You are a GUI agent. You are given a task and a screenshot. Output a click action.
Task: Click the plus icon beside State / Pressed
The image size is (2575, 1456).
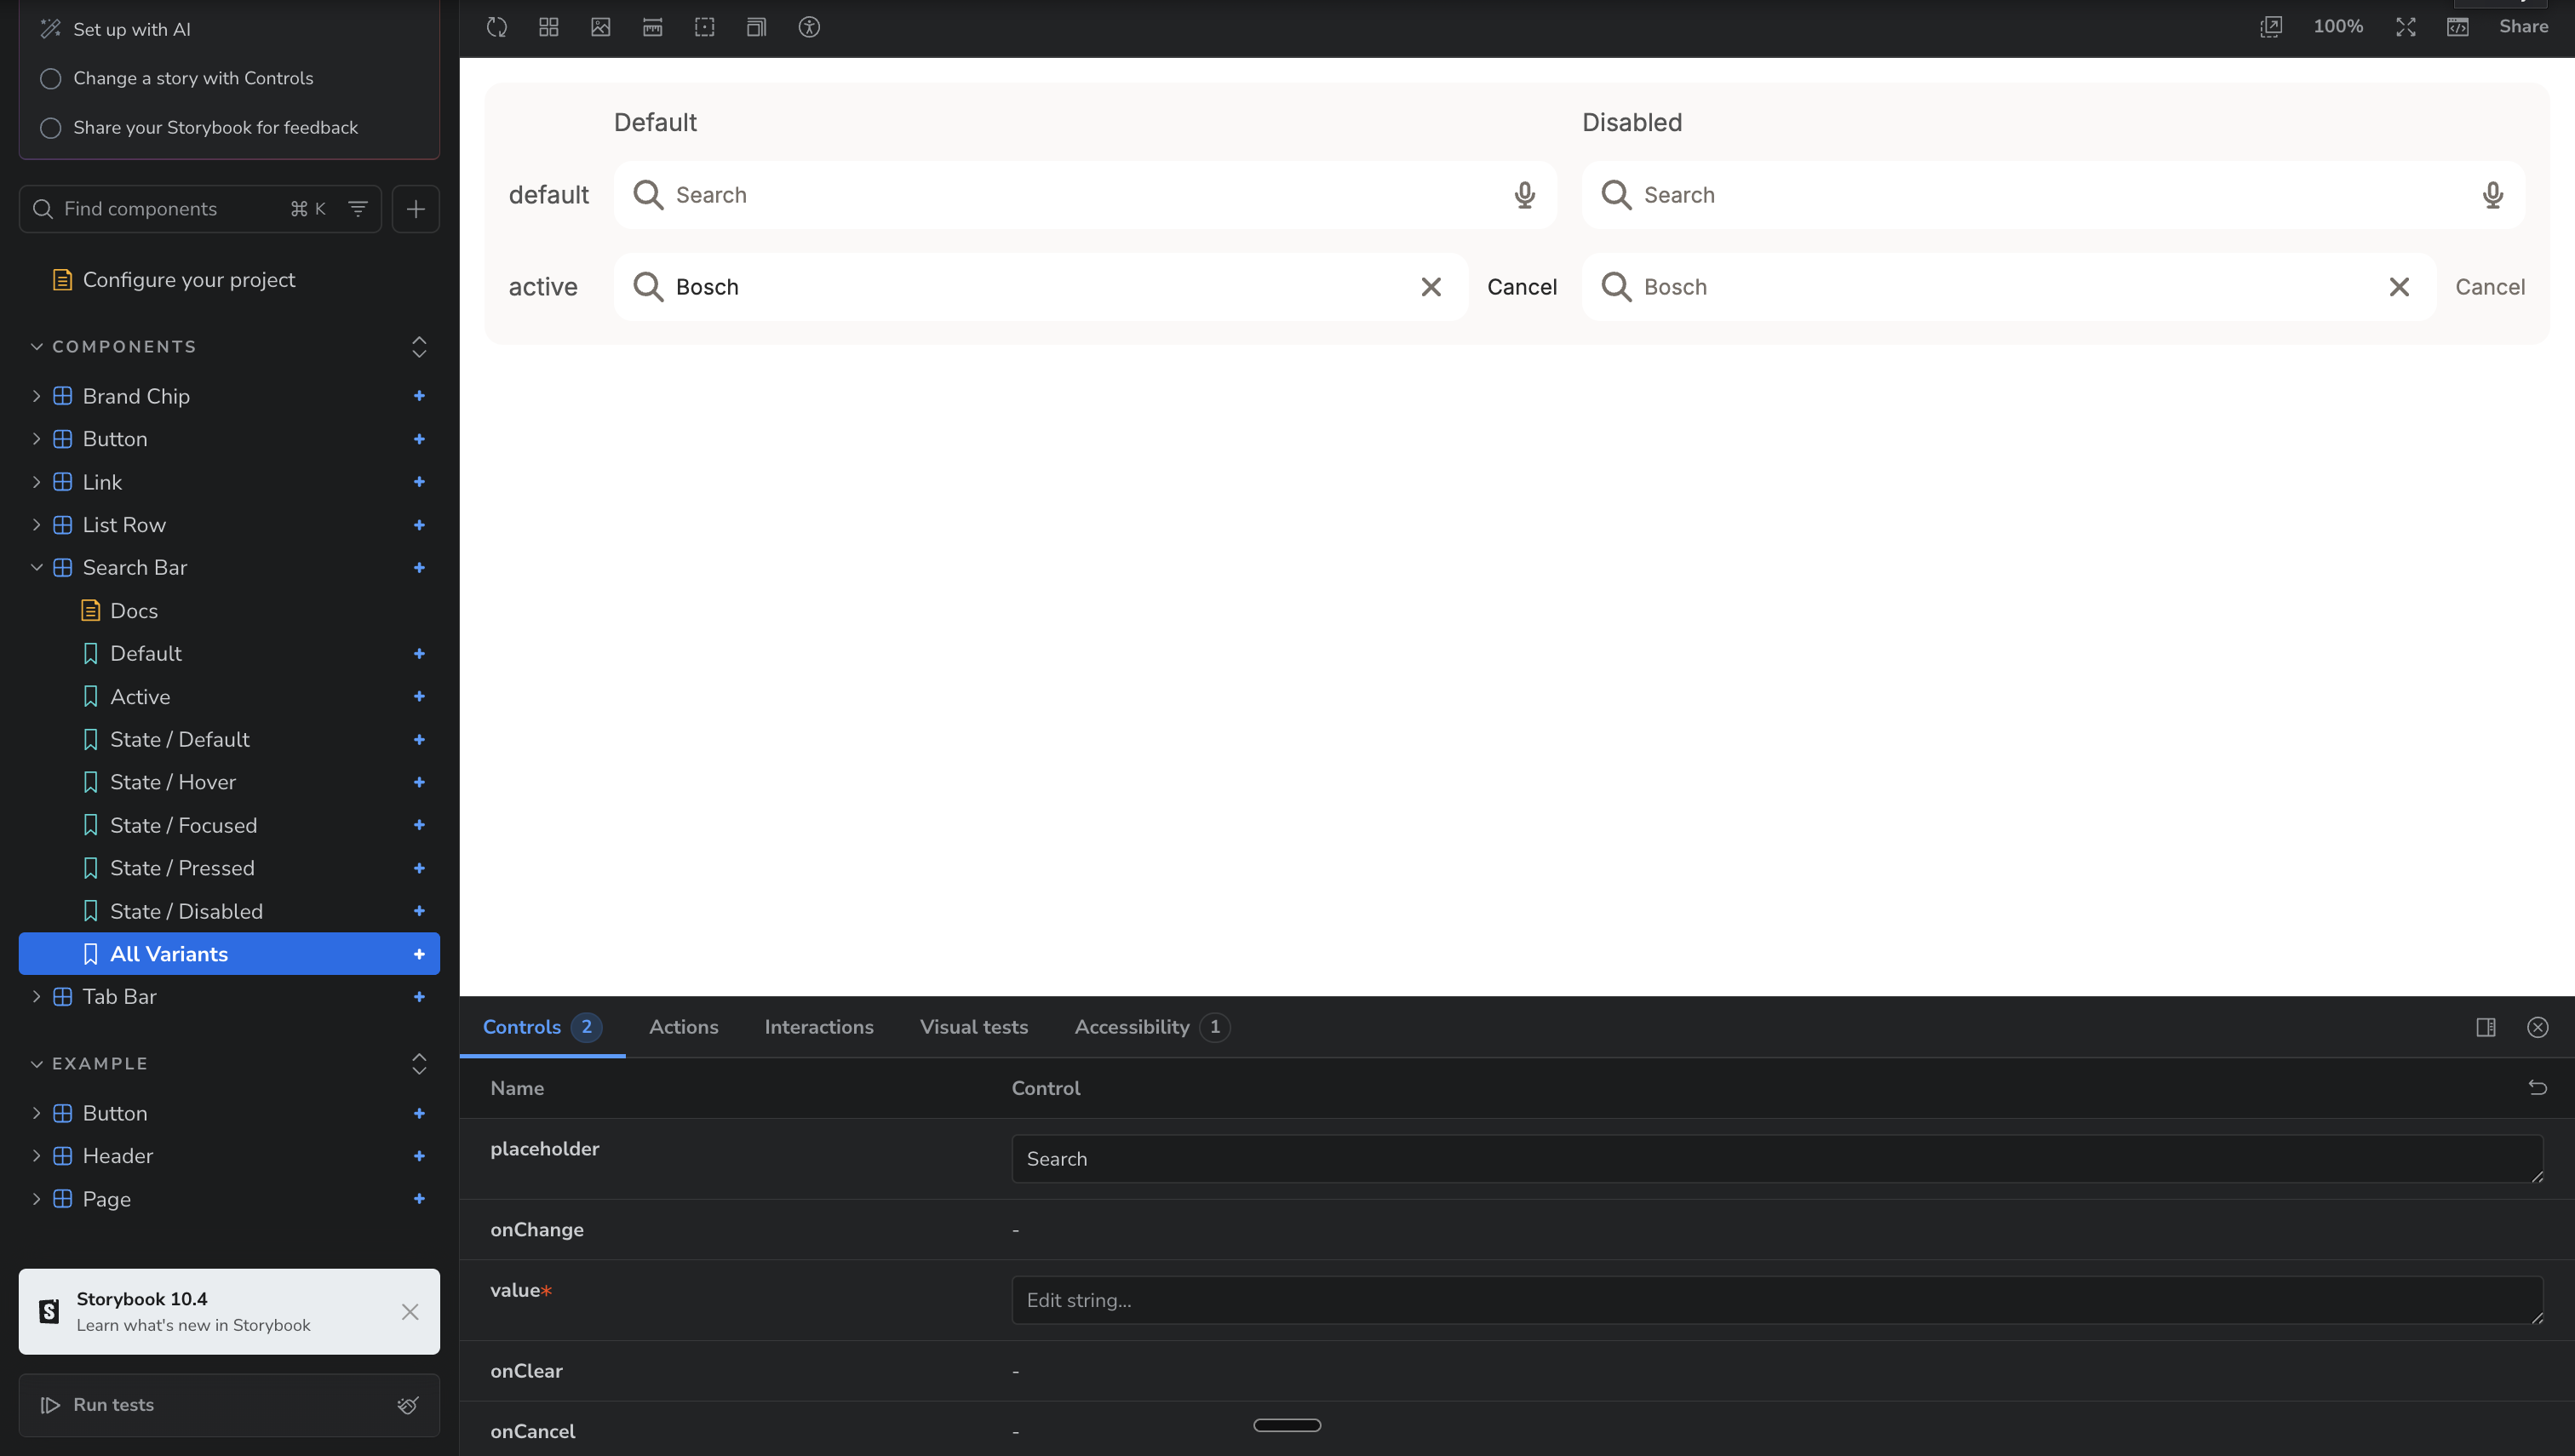(419, 868)
